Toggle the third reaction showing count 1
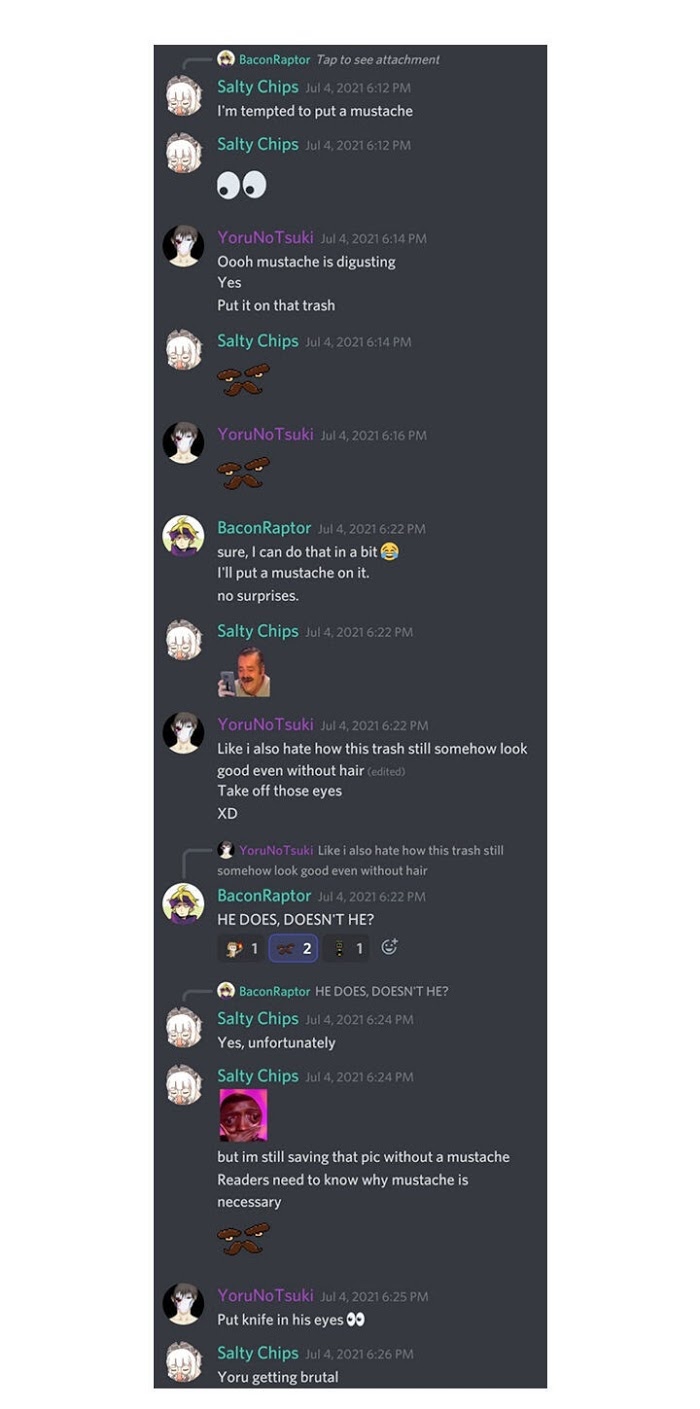 pyautogui.click(x=346, y=948)
